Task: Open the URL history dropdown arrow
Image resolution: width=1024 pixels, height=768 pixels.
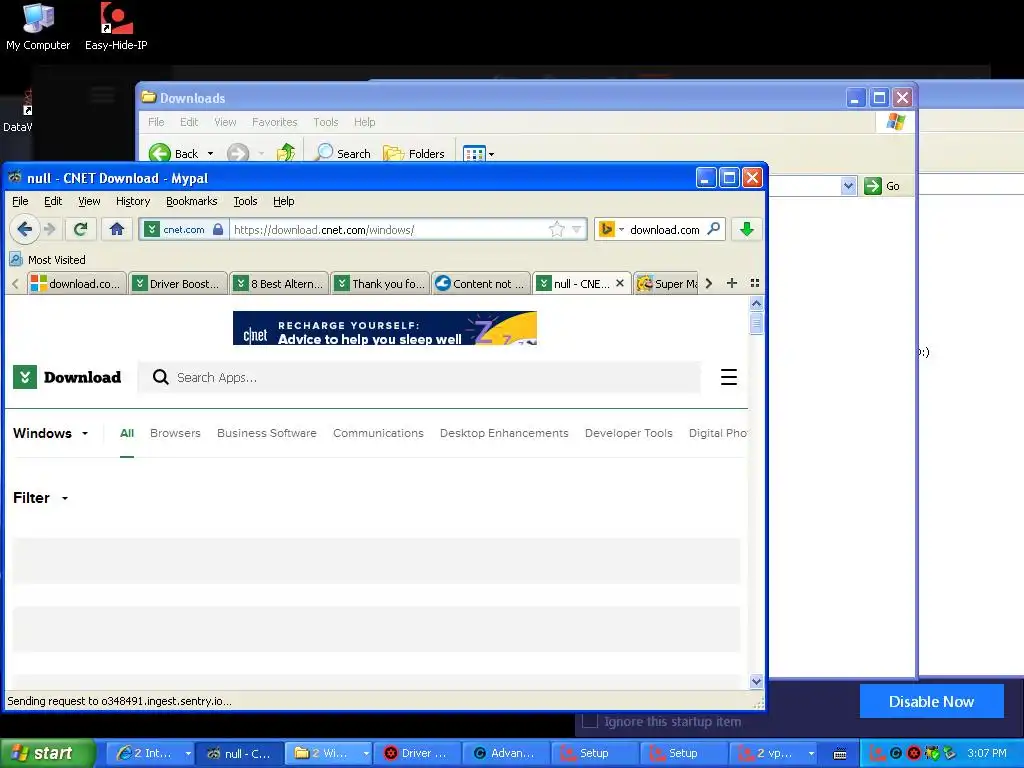Action: tap(577, 229)
